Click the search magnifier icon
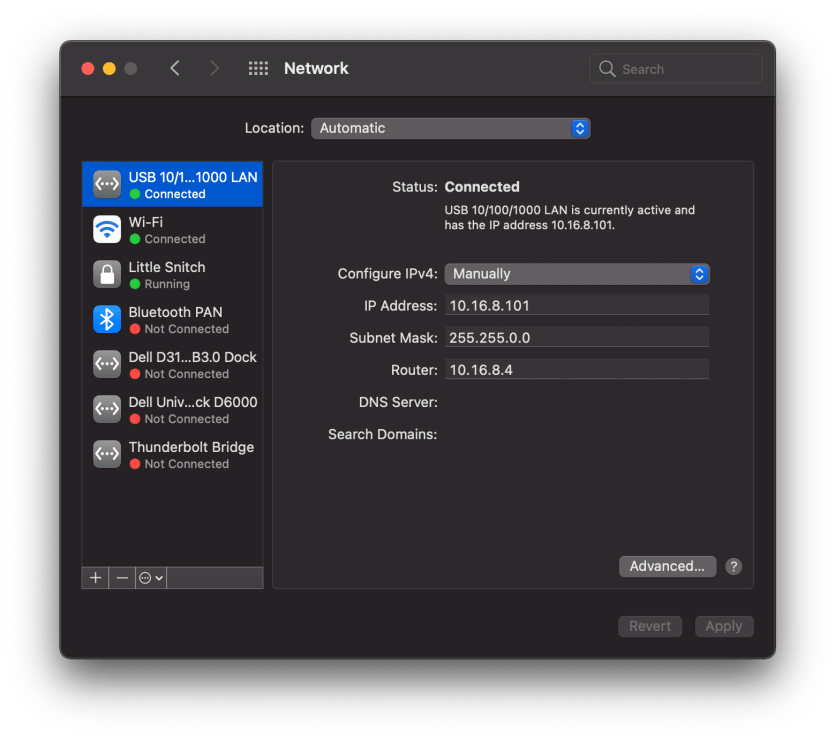Screen dimensions: 835x738 click(607, 69)
